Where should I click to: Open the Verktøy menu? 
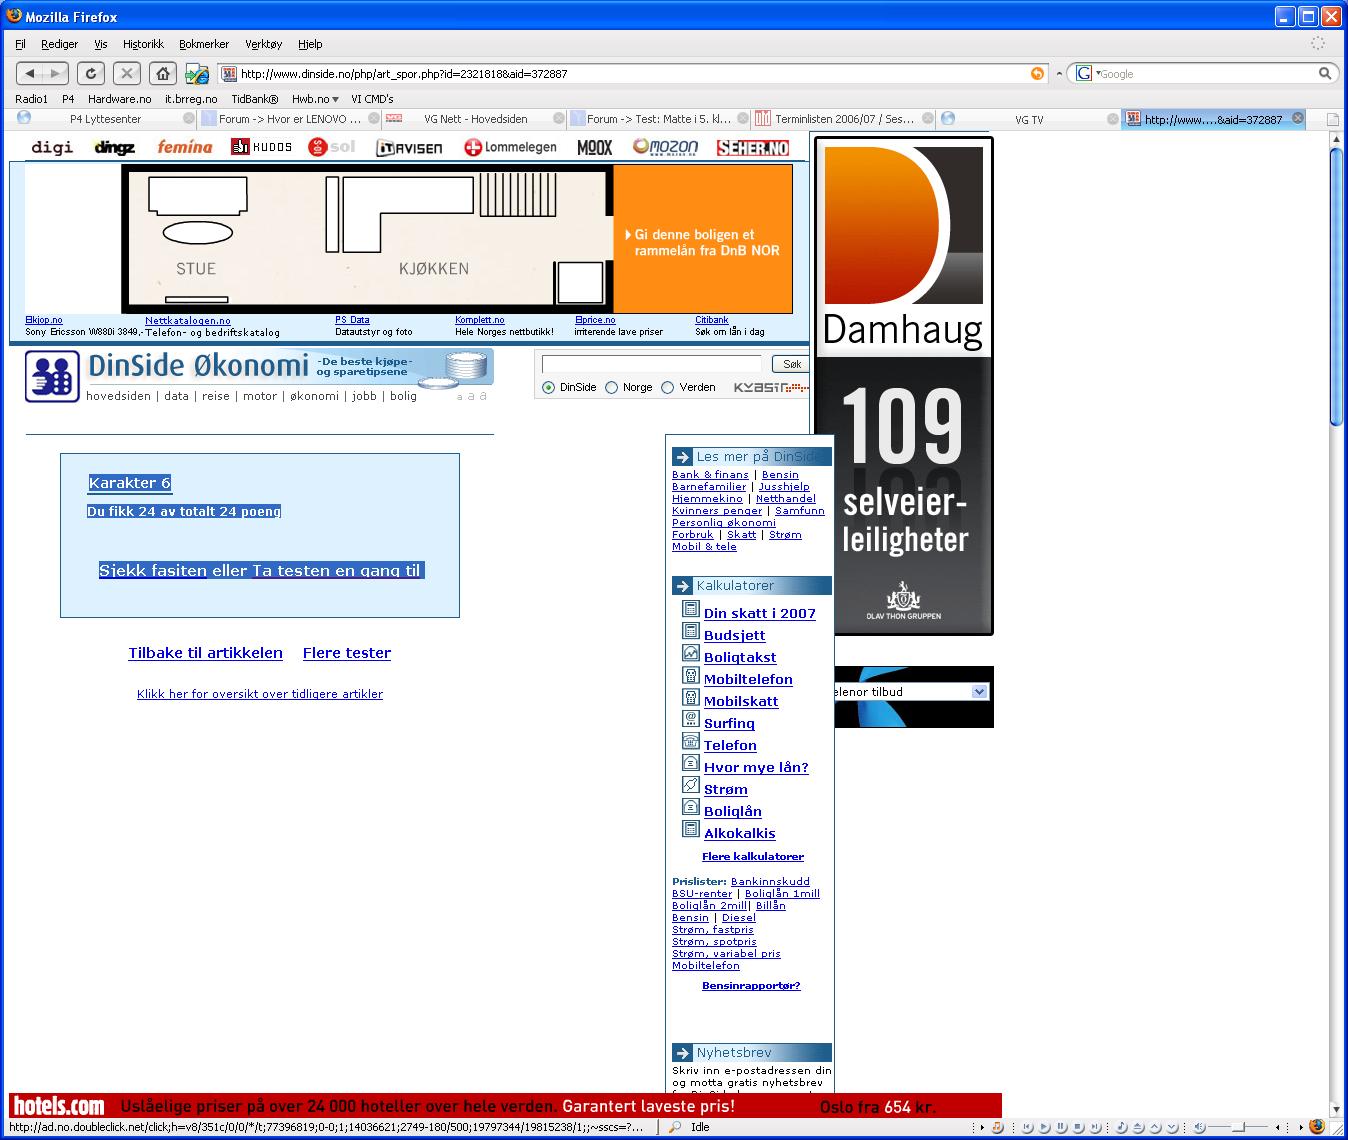click(264, 44)
